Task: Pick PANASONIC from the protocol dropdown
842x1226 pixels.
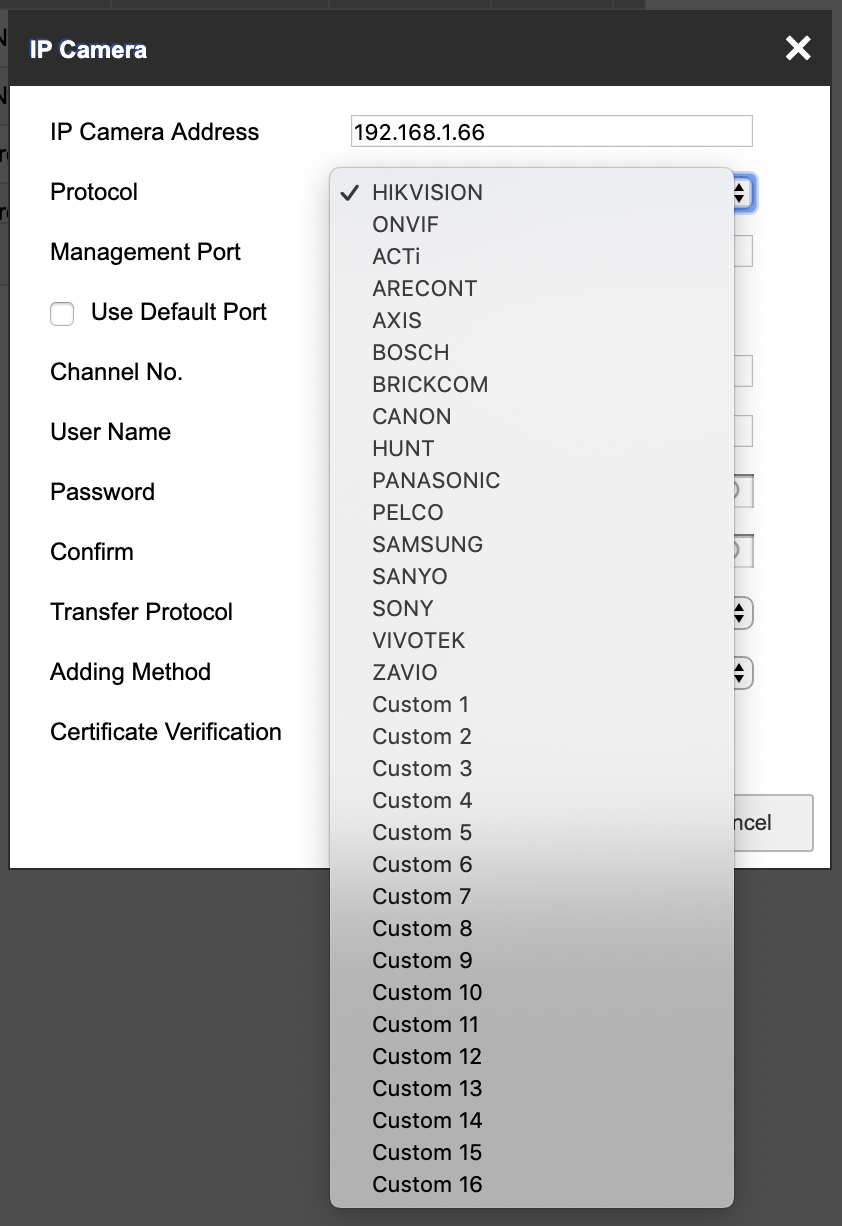Action: (x=436, y=480)
